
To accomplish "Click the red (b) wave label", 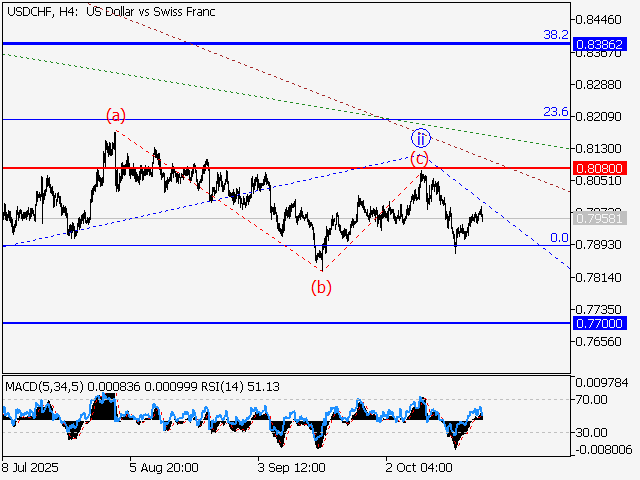I will coord(321,288).
